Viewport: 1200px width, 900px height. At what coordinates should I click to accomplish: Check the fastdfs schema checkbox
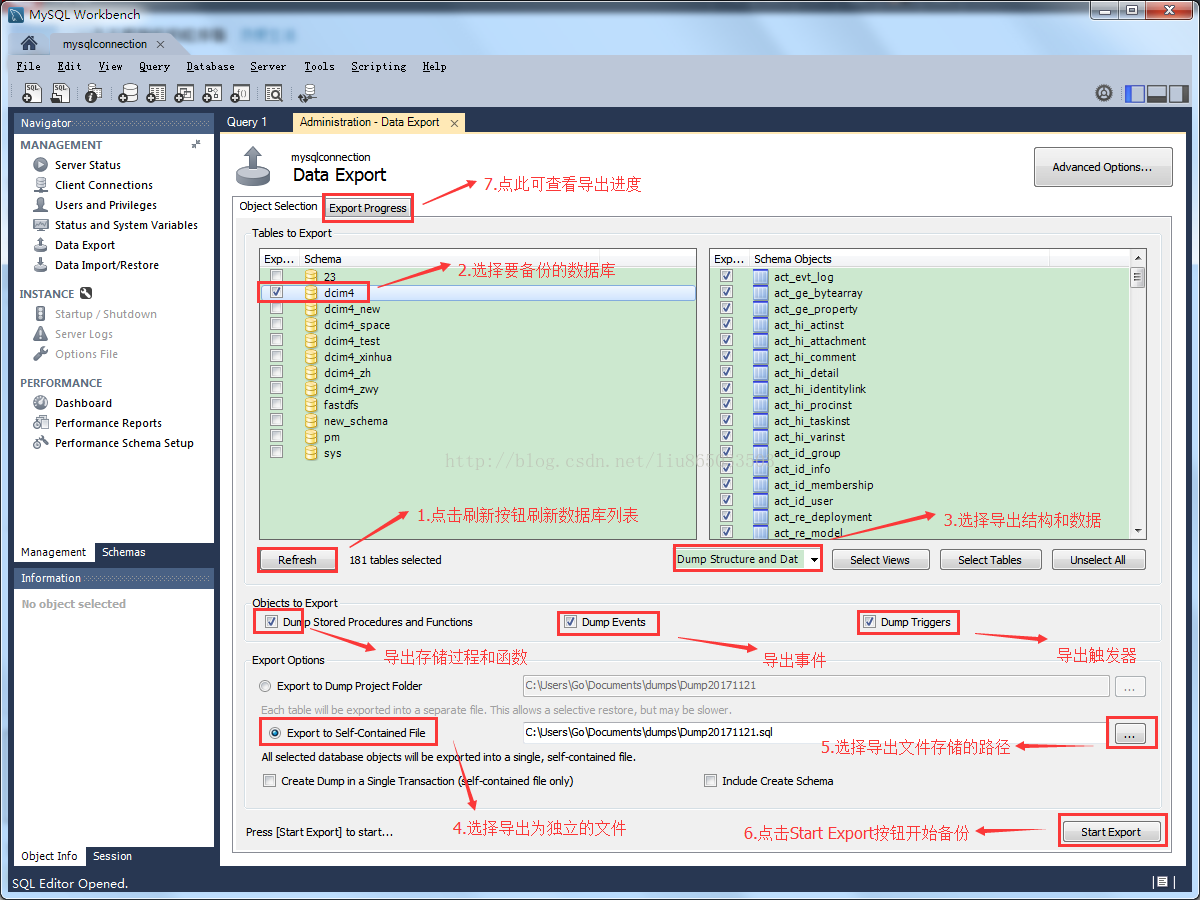(x=276, y=404)
